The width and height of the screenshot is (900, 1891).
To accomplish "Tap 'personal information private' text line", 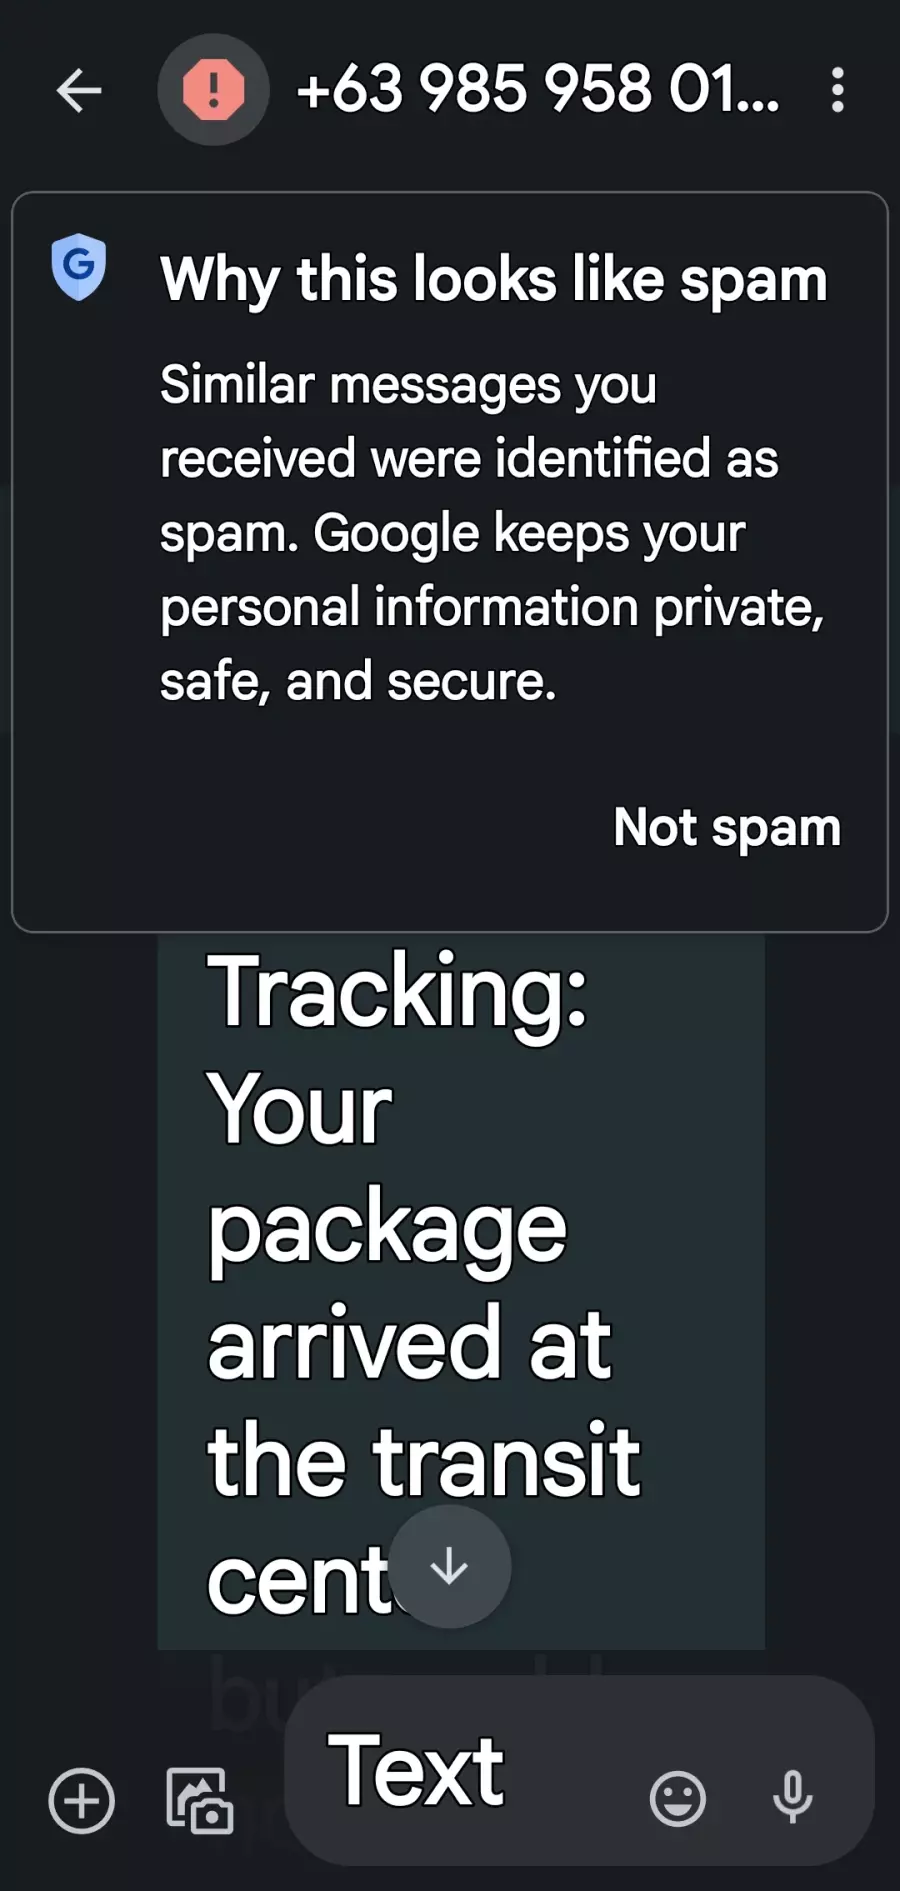I will coord(492,607).
